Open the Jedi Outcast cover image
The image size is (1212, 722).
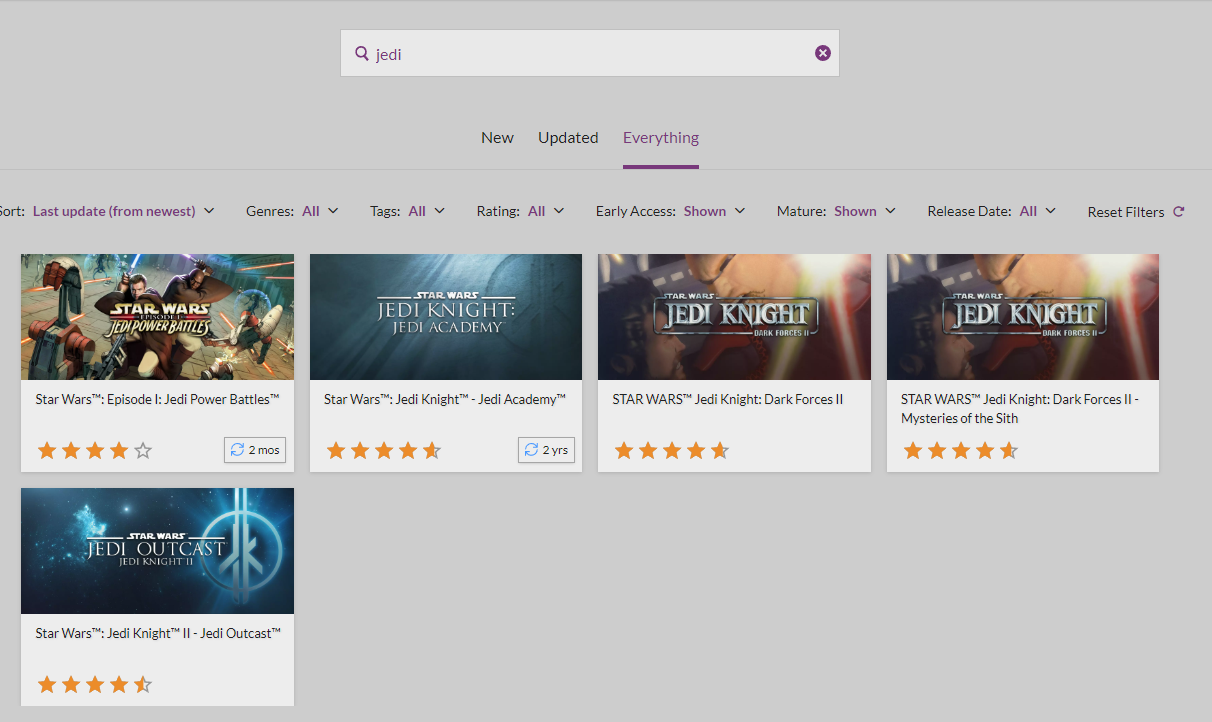coord(157,551)
